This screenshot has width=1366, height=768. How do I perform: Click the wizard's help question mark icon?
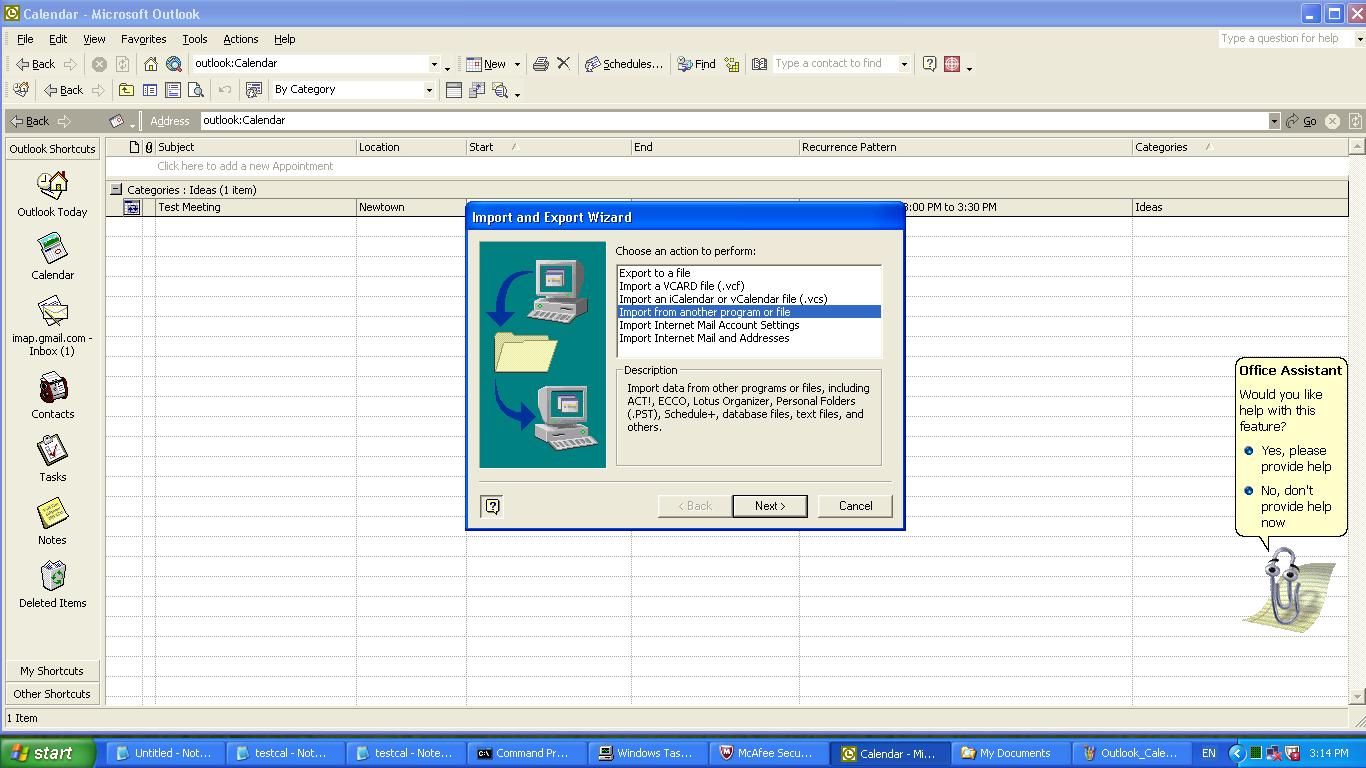(x=492, y=506)
